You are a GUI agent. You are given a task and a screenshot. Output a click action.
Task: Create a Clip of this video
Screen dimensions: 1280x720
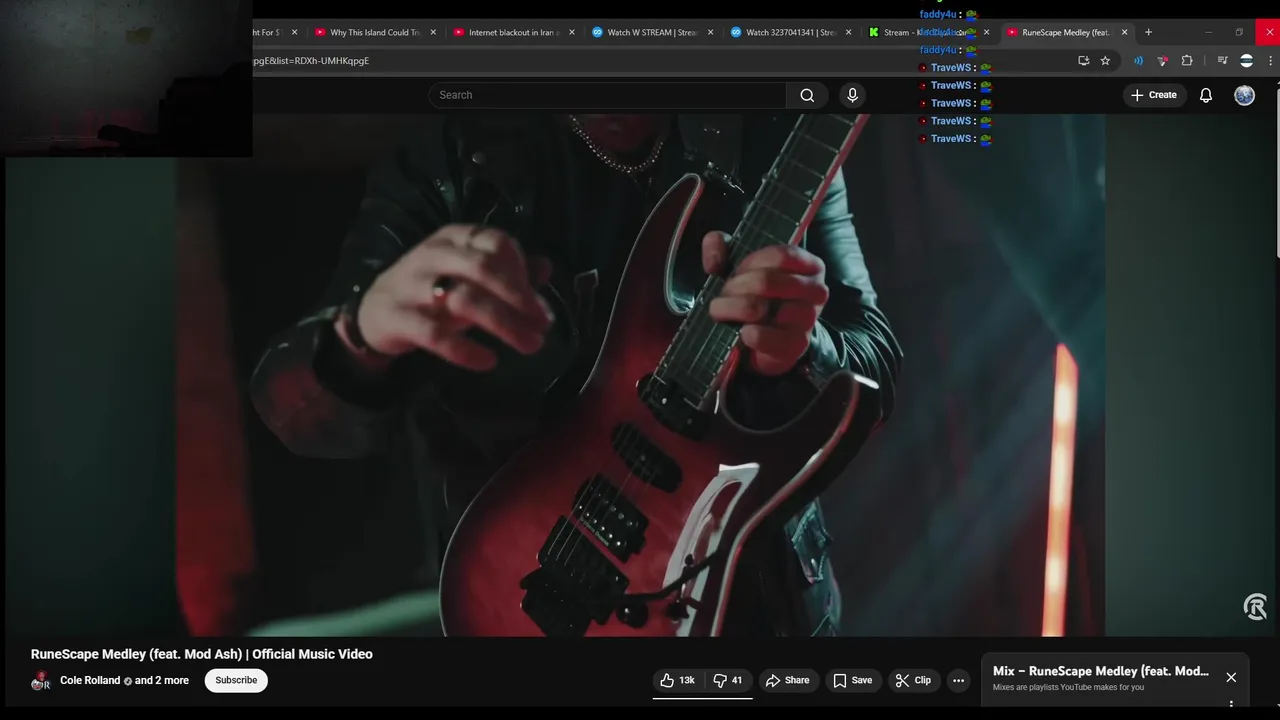tap(913, 680)
